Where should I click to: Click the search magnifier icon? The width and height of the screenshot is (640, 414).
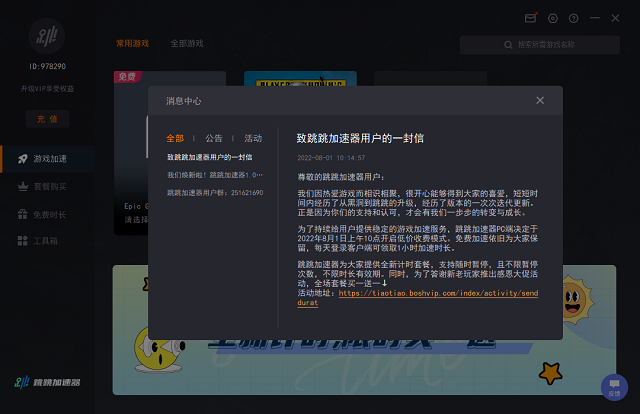point(508,45)
